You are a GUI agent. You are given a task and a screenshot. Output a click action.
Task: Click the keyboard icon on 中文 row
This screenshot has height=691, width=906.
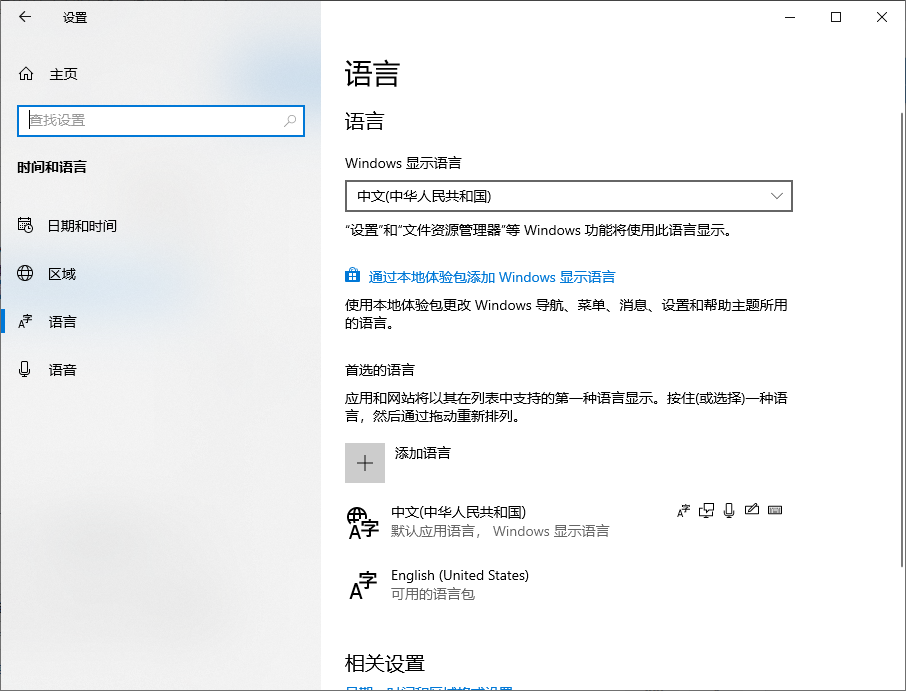(775, 511)
